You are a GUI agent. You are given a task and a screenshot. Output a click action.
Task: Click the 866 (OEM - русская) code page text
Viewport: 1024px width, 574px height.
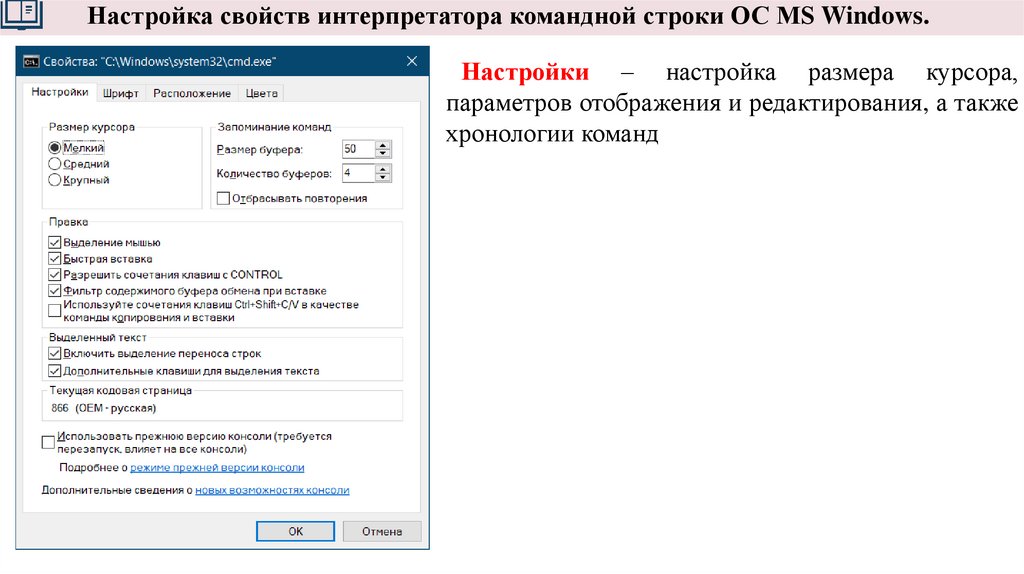pos(103,408)
